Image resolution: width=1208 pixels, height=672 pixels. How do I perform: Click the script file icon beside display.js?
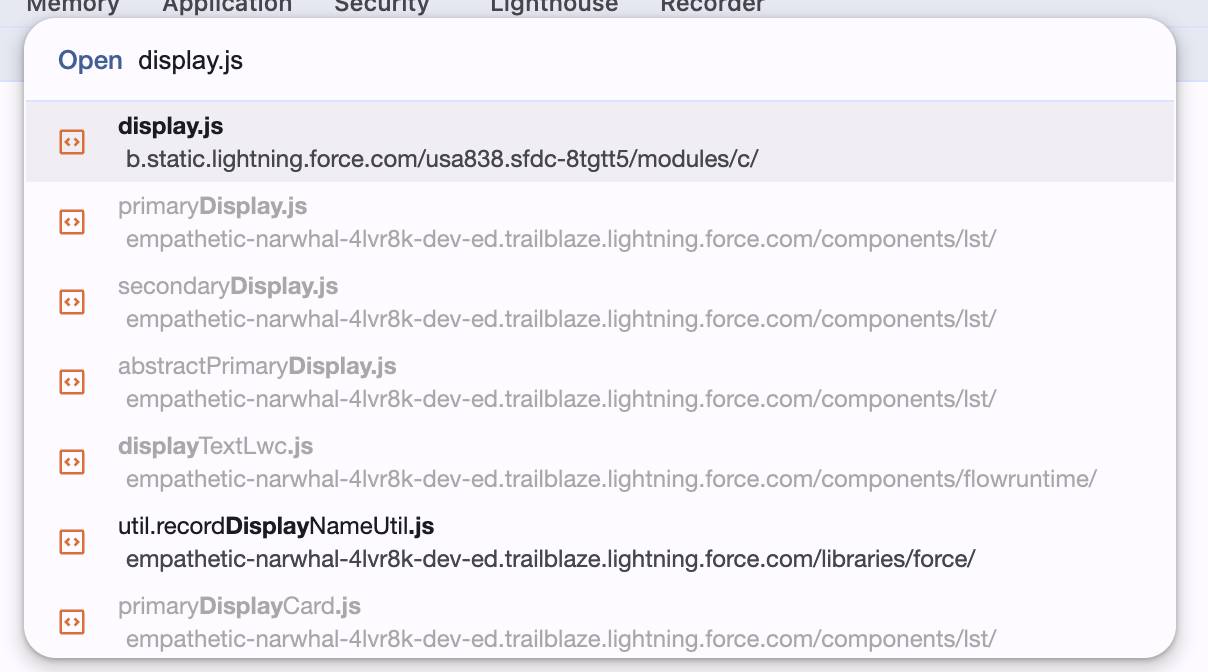coord(72,142)
